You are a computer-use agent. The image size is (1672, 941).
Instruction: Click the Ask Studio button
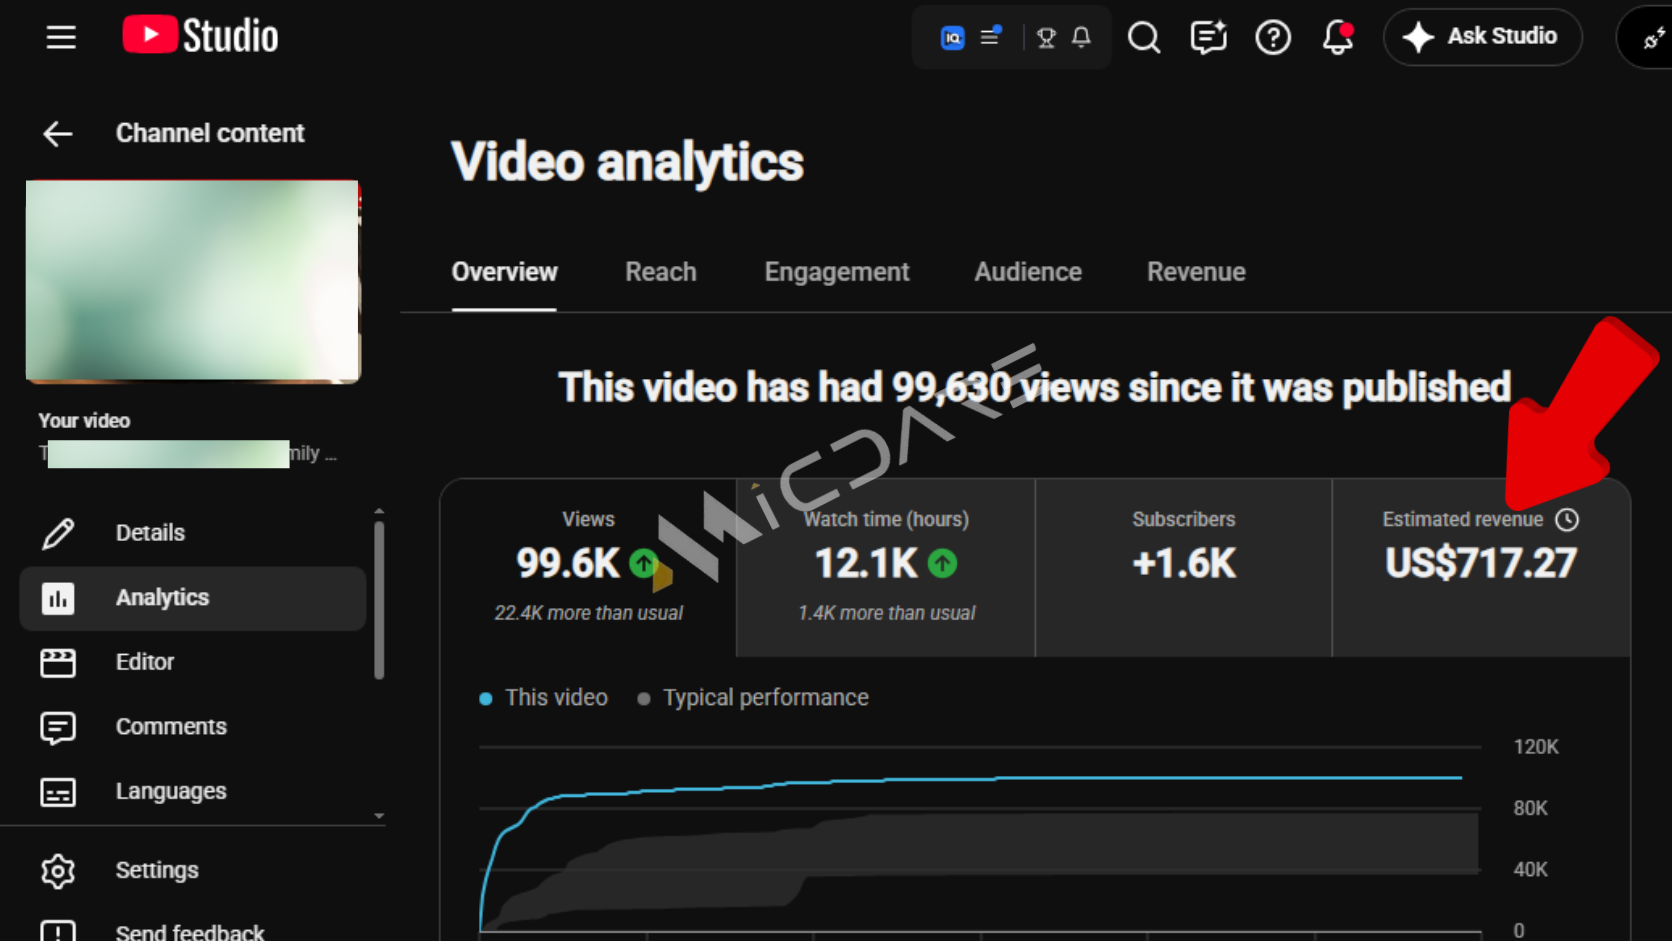tap(1482, 37)
